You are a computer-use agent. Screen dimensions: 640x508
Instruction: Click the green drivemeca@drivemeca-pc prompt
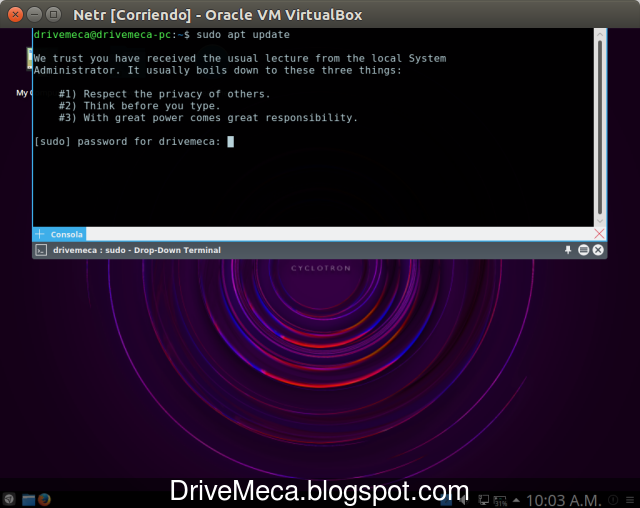(102, 35)
